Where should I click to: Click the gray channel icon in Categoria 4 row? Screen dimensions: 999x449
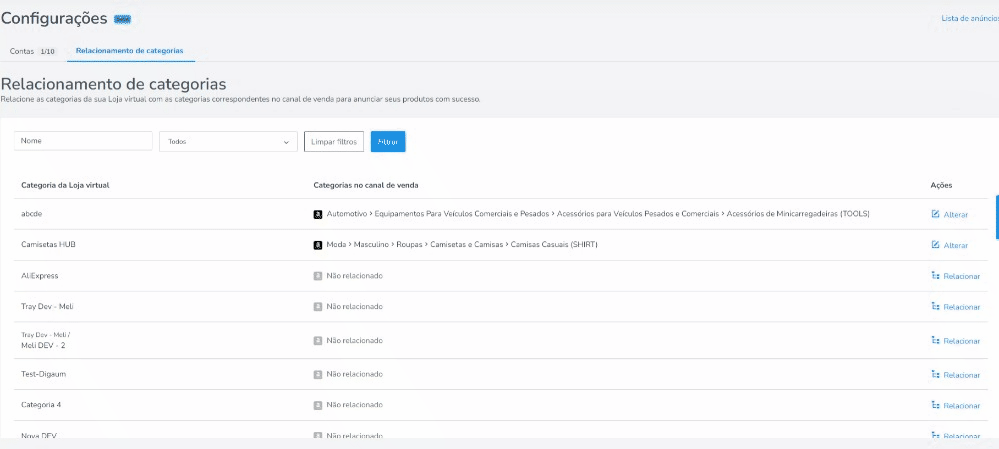tap(317, 405)
